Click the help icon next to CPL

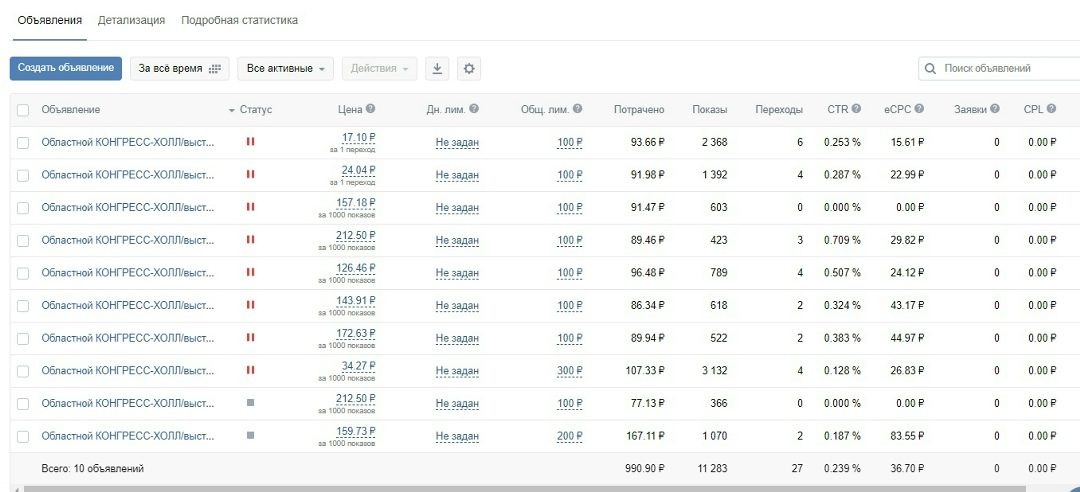[1051, 109]
